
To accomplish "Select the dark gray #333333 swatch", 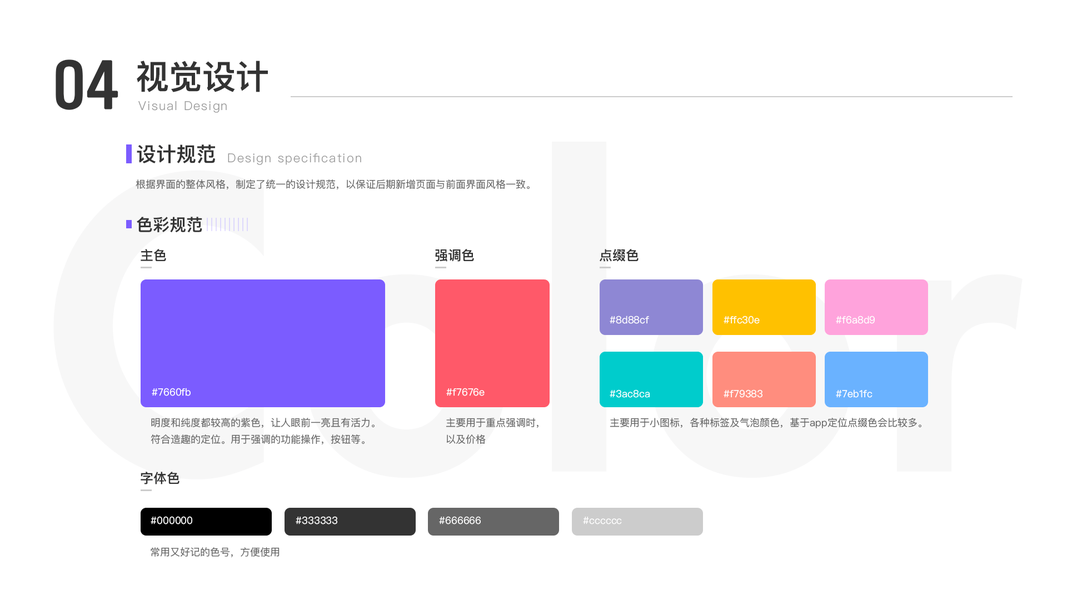I will [x=350, y=521].
